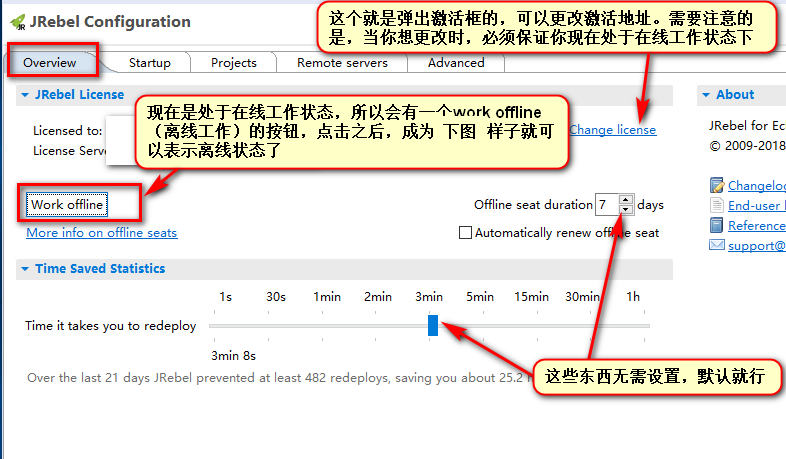
Task: Collapse the Time Saved Statistics section
Action: [25, 269]
